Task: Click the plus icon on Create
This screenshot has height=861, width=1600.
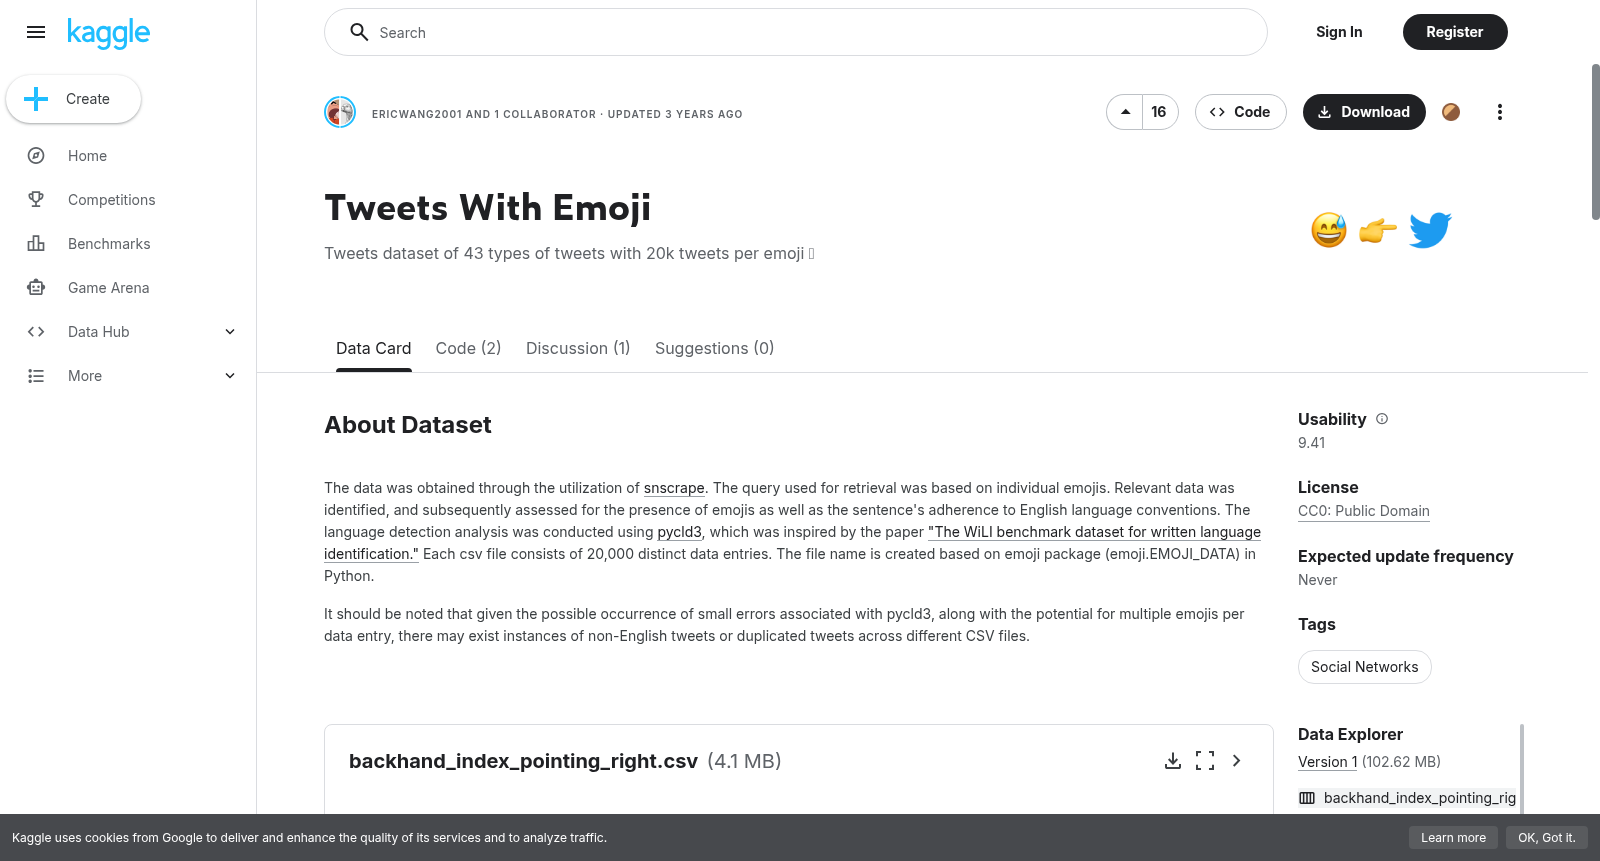Action: [36, 99]
